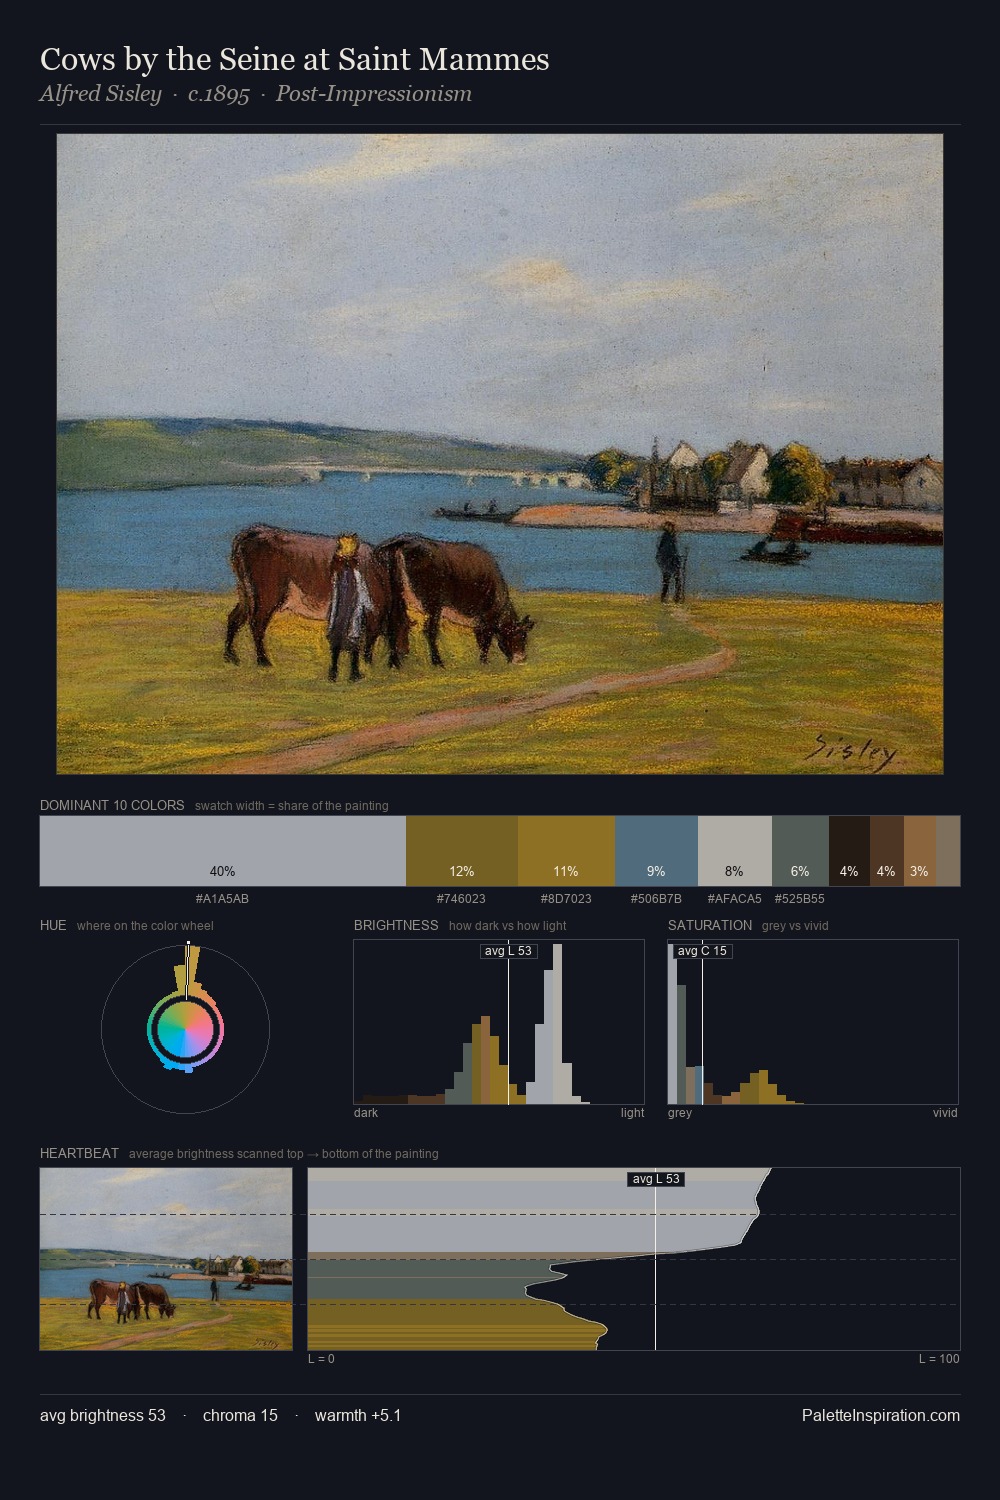Select the 12% brown swatch #746023
1000x1500 pixels.
(462, 851)
